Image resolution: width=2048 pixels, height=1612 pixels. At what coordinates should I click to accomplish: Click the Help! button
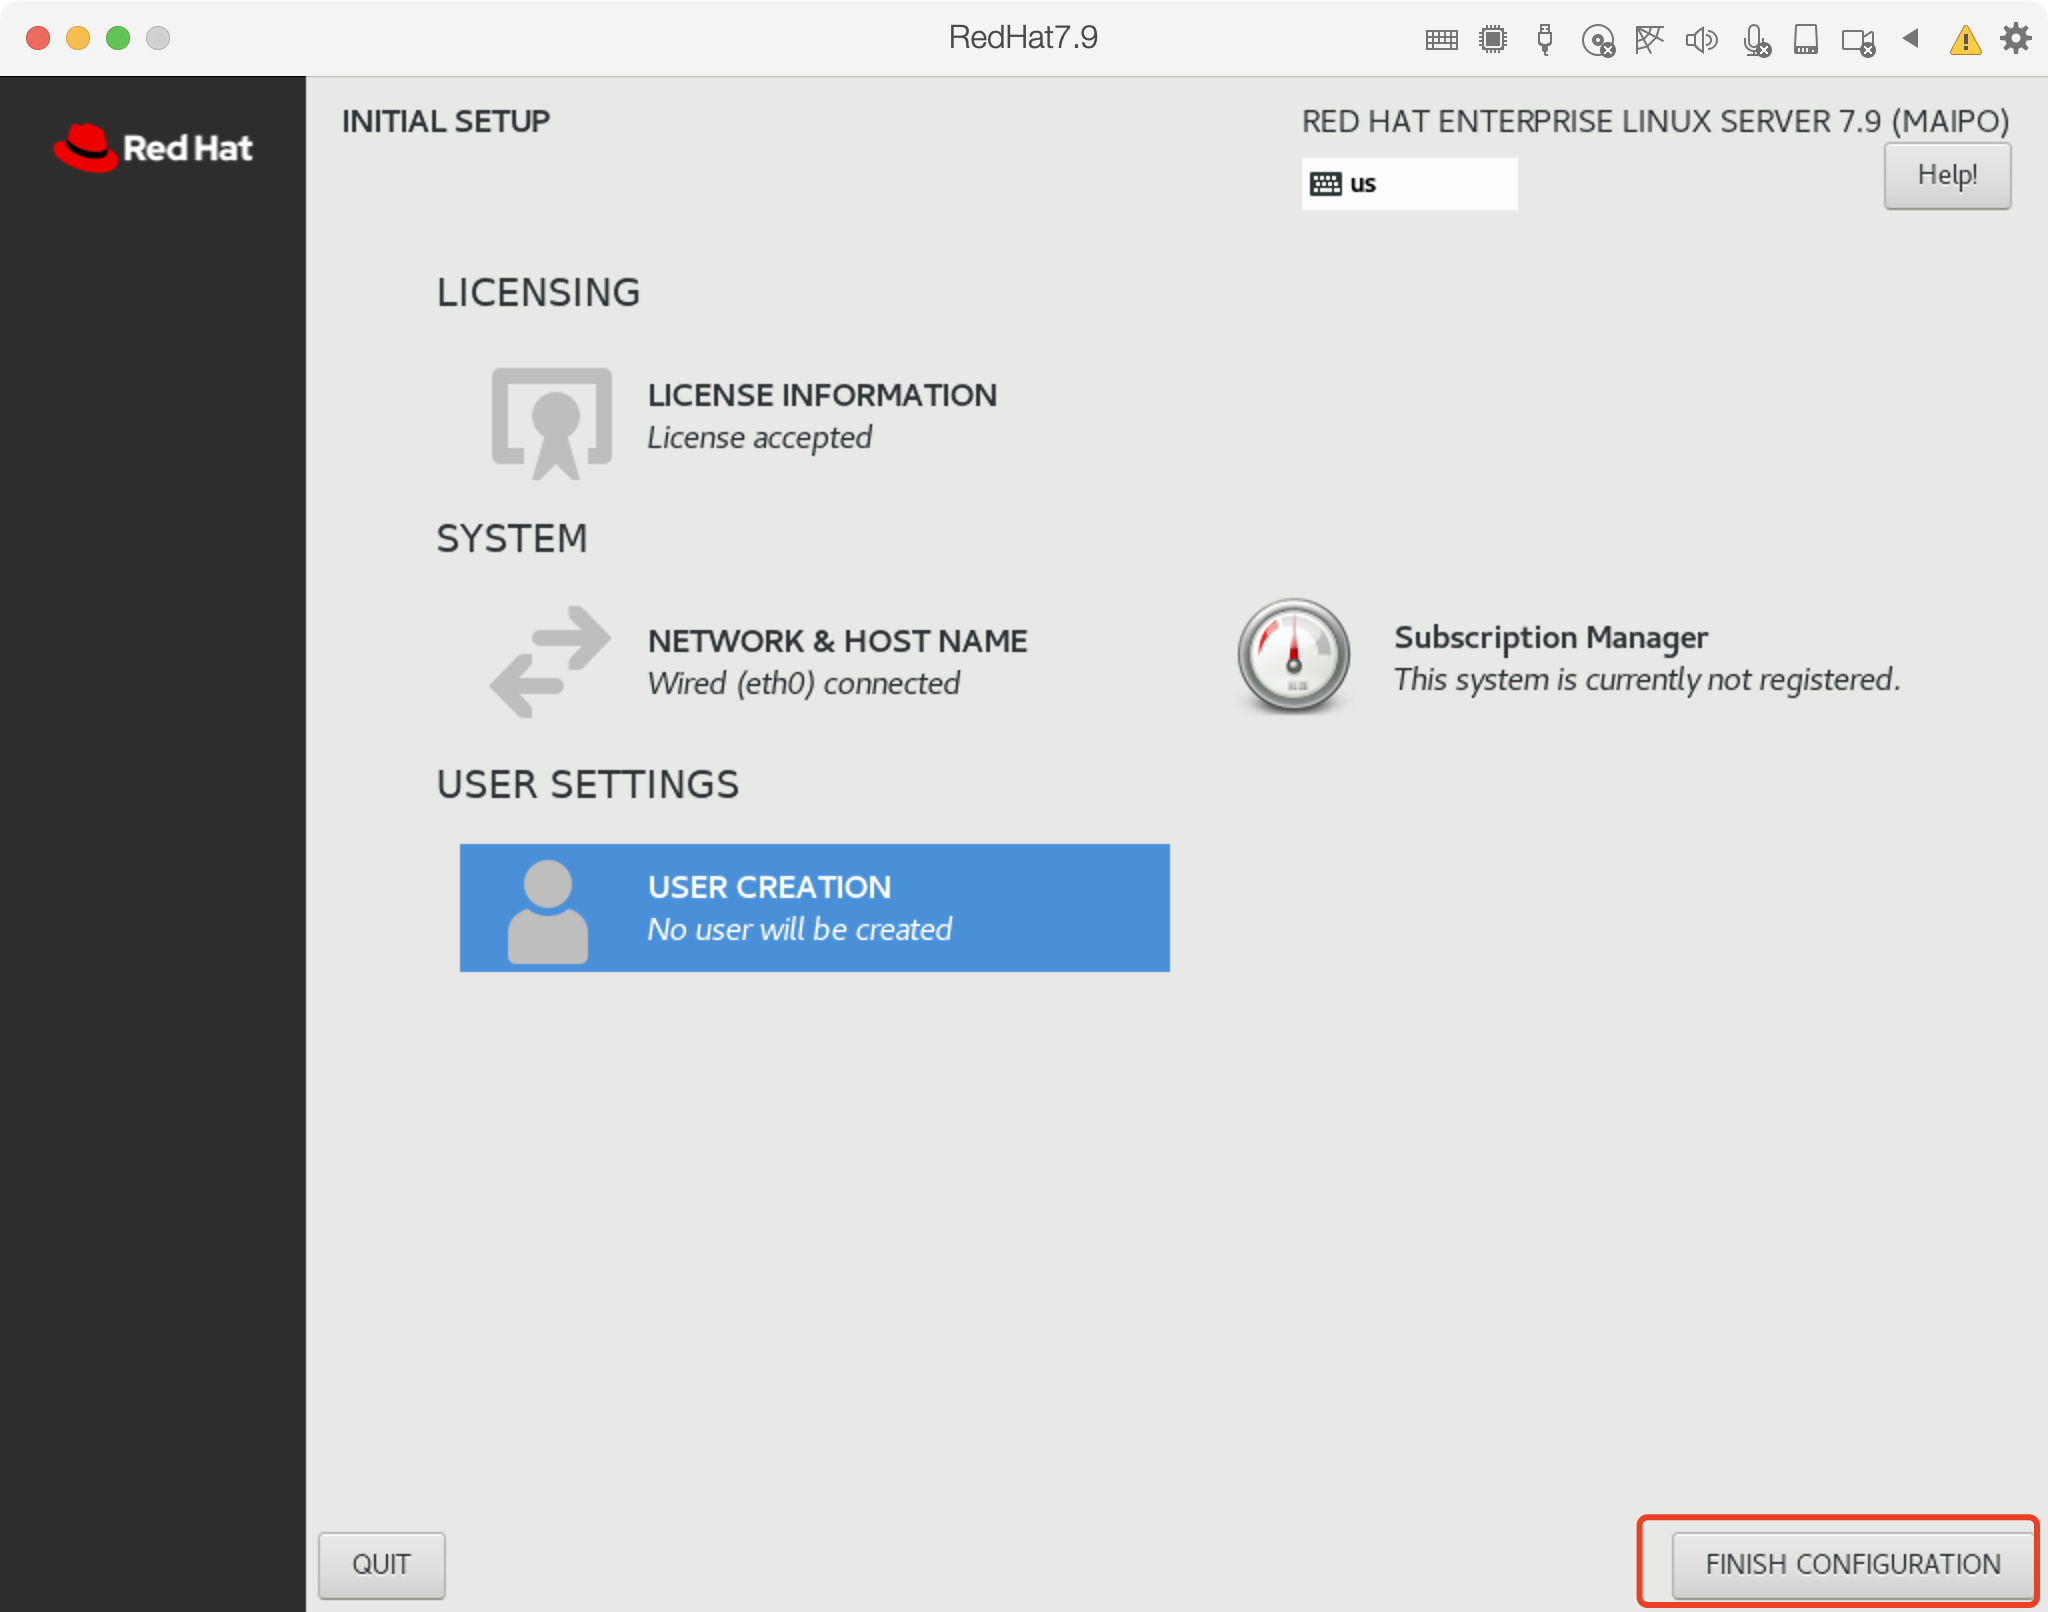tap(1946, 176)
